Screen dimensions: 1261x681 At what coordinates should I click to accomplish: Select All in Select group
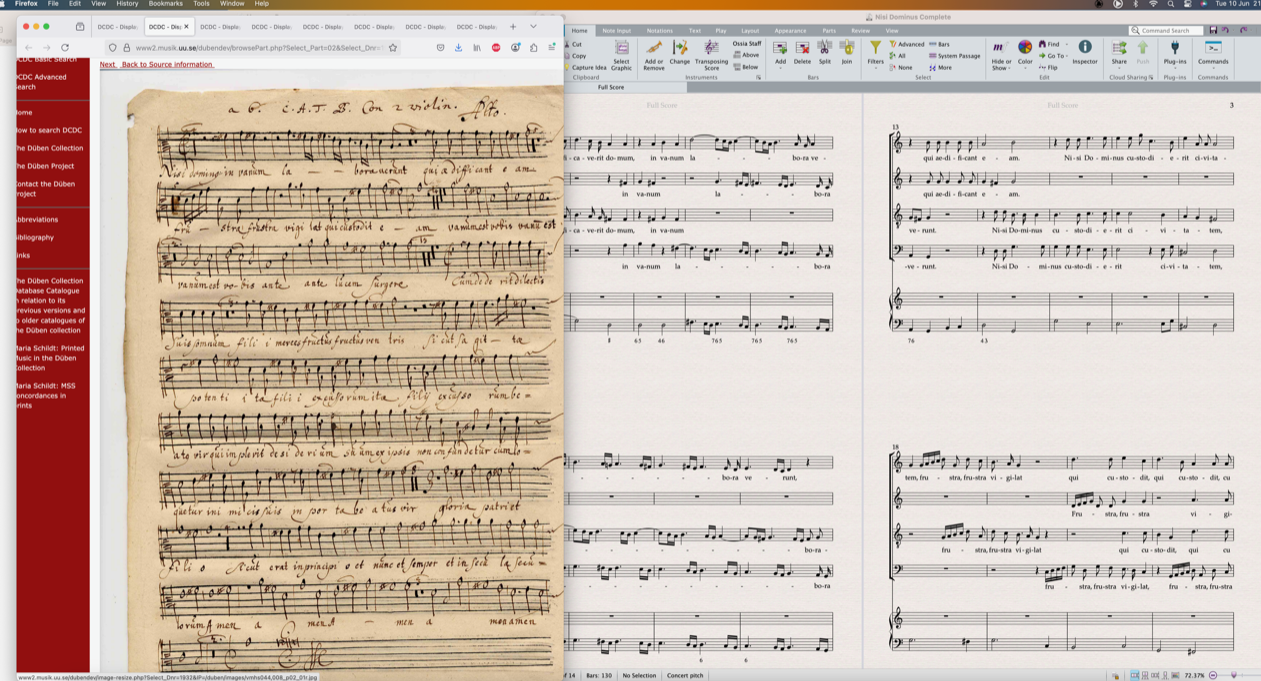click(898, 56)
